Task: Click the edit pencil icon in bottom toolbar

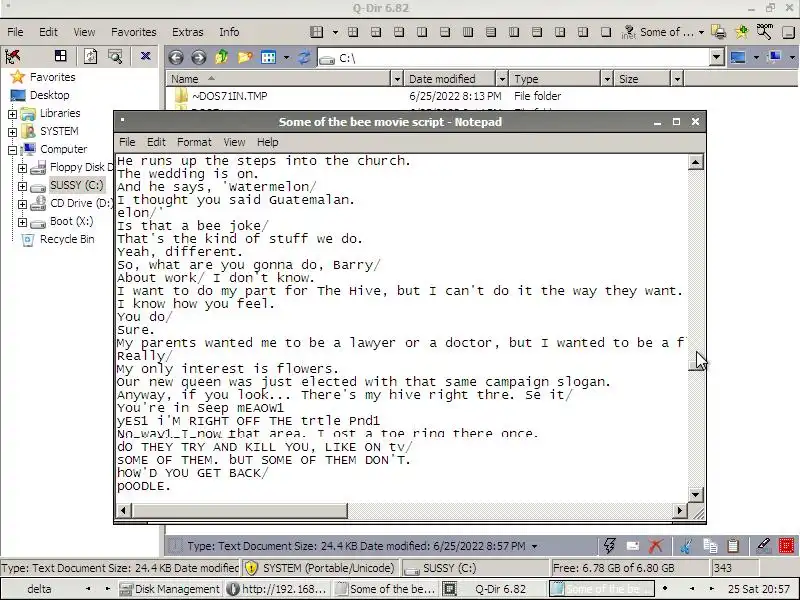Action: click(x=763, y=545)
